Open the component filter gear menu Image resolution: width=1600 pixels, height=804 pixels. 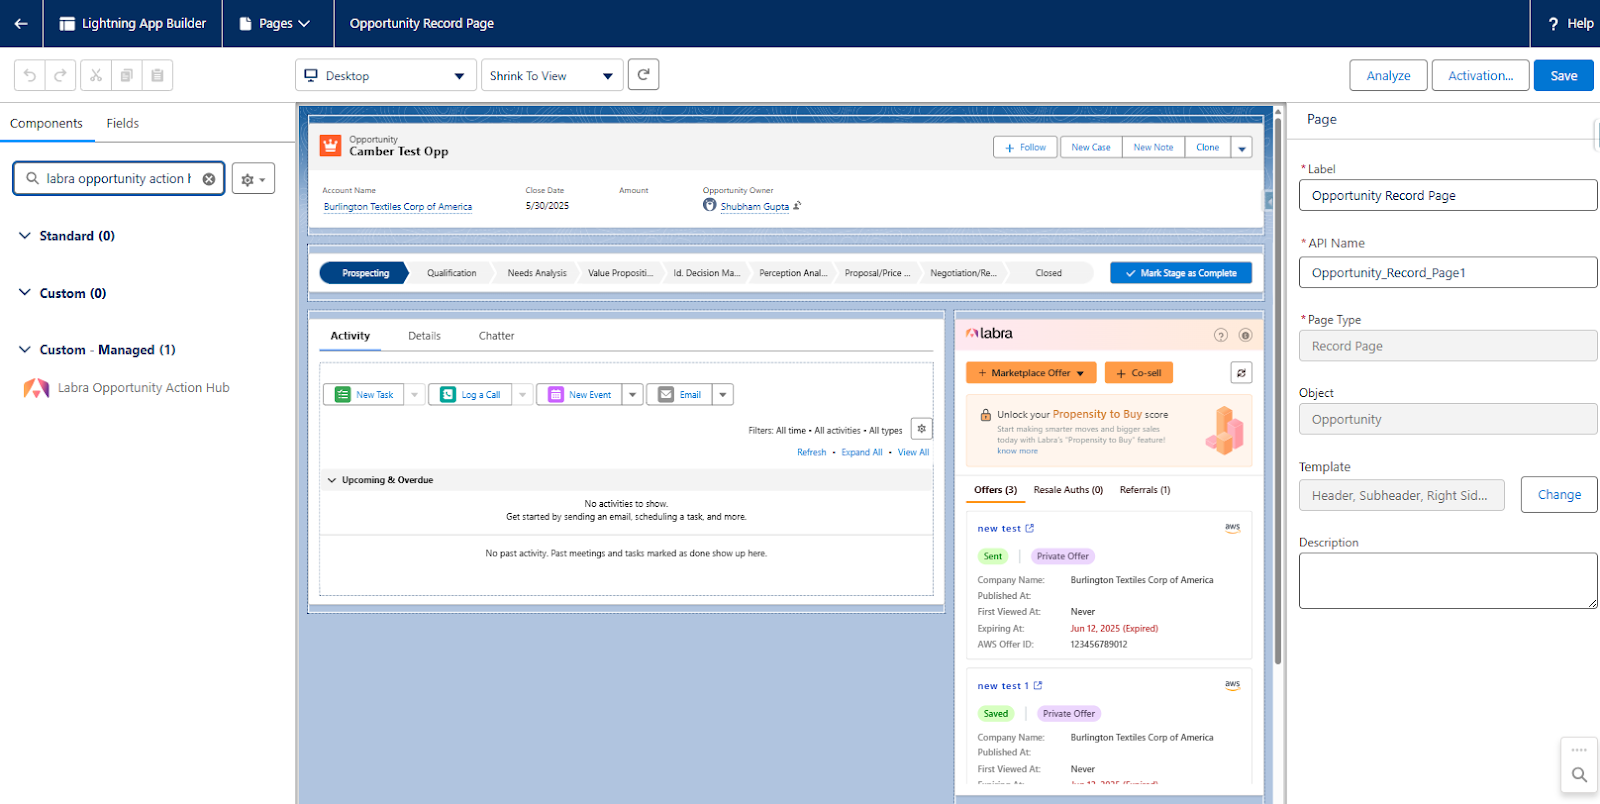253,179
